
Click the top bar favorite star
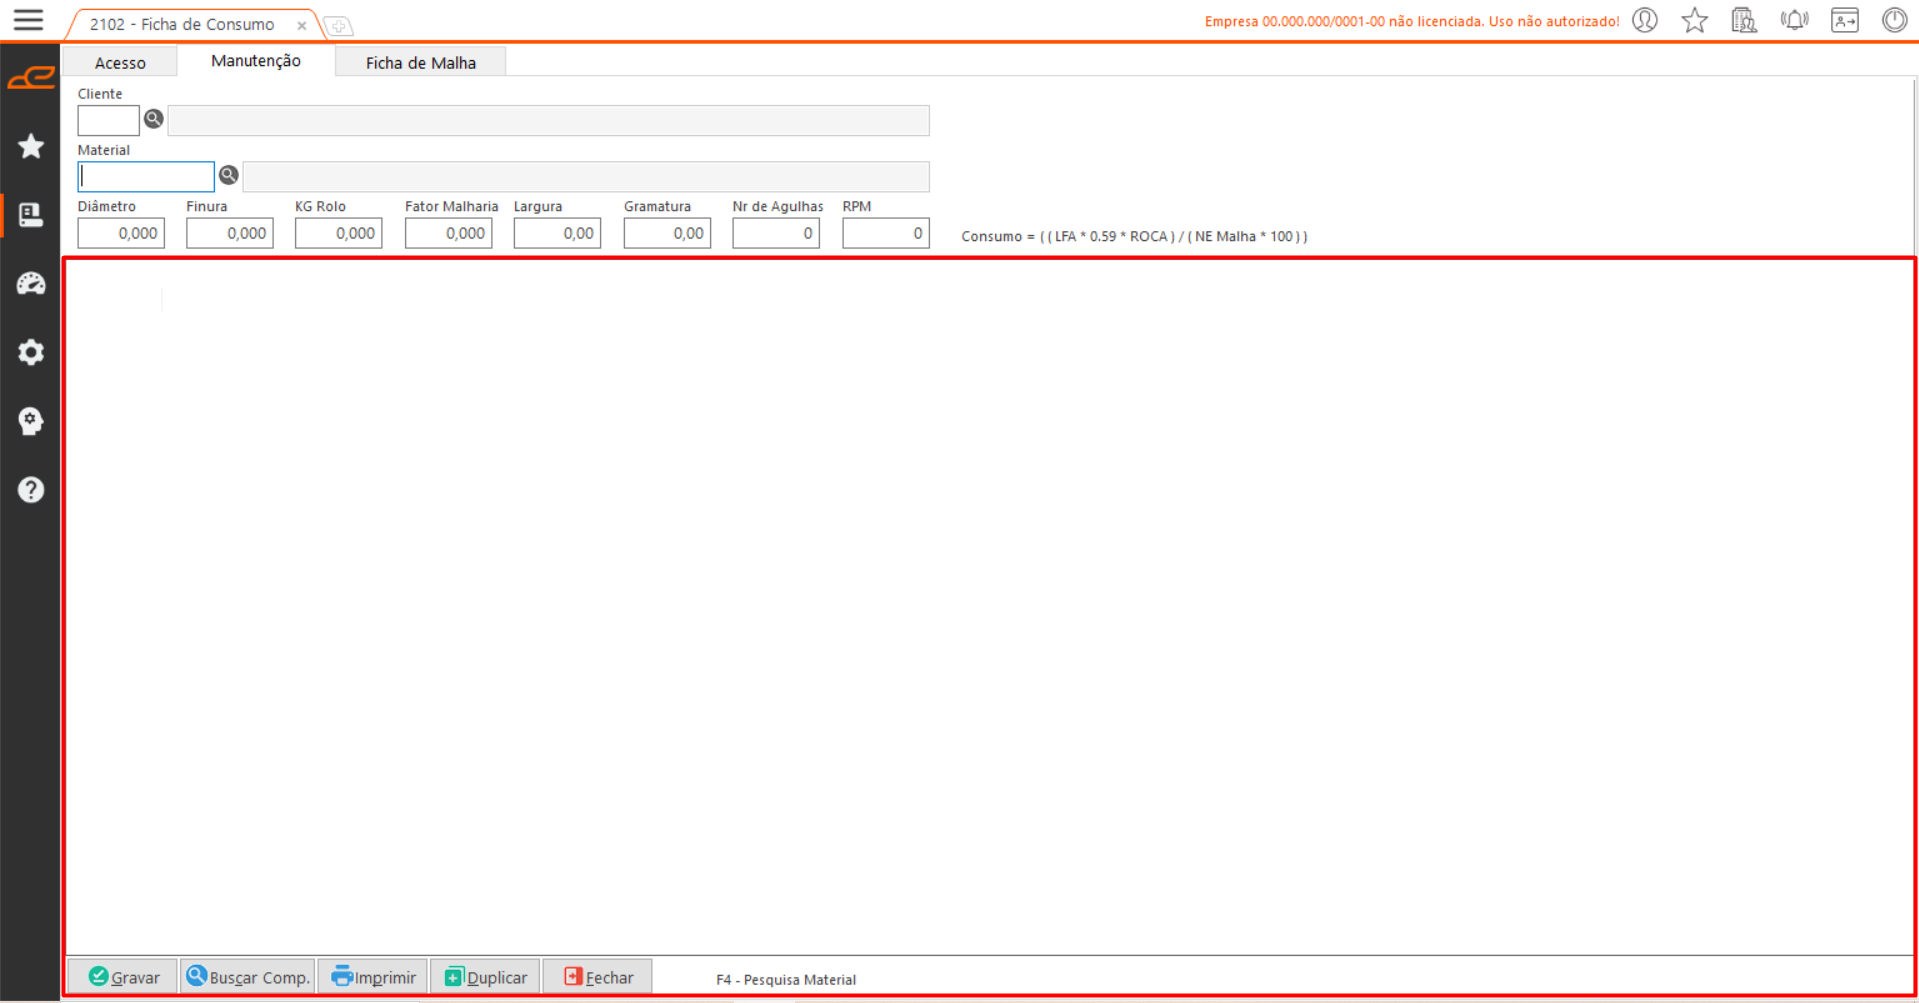tap(1694, 20)
